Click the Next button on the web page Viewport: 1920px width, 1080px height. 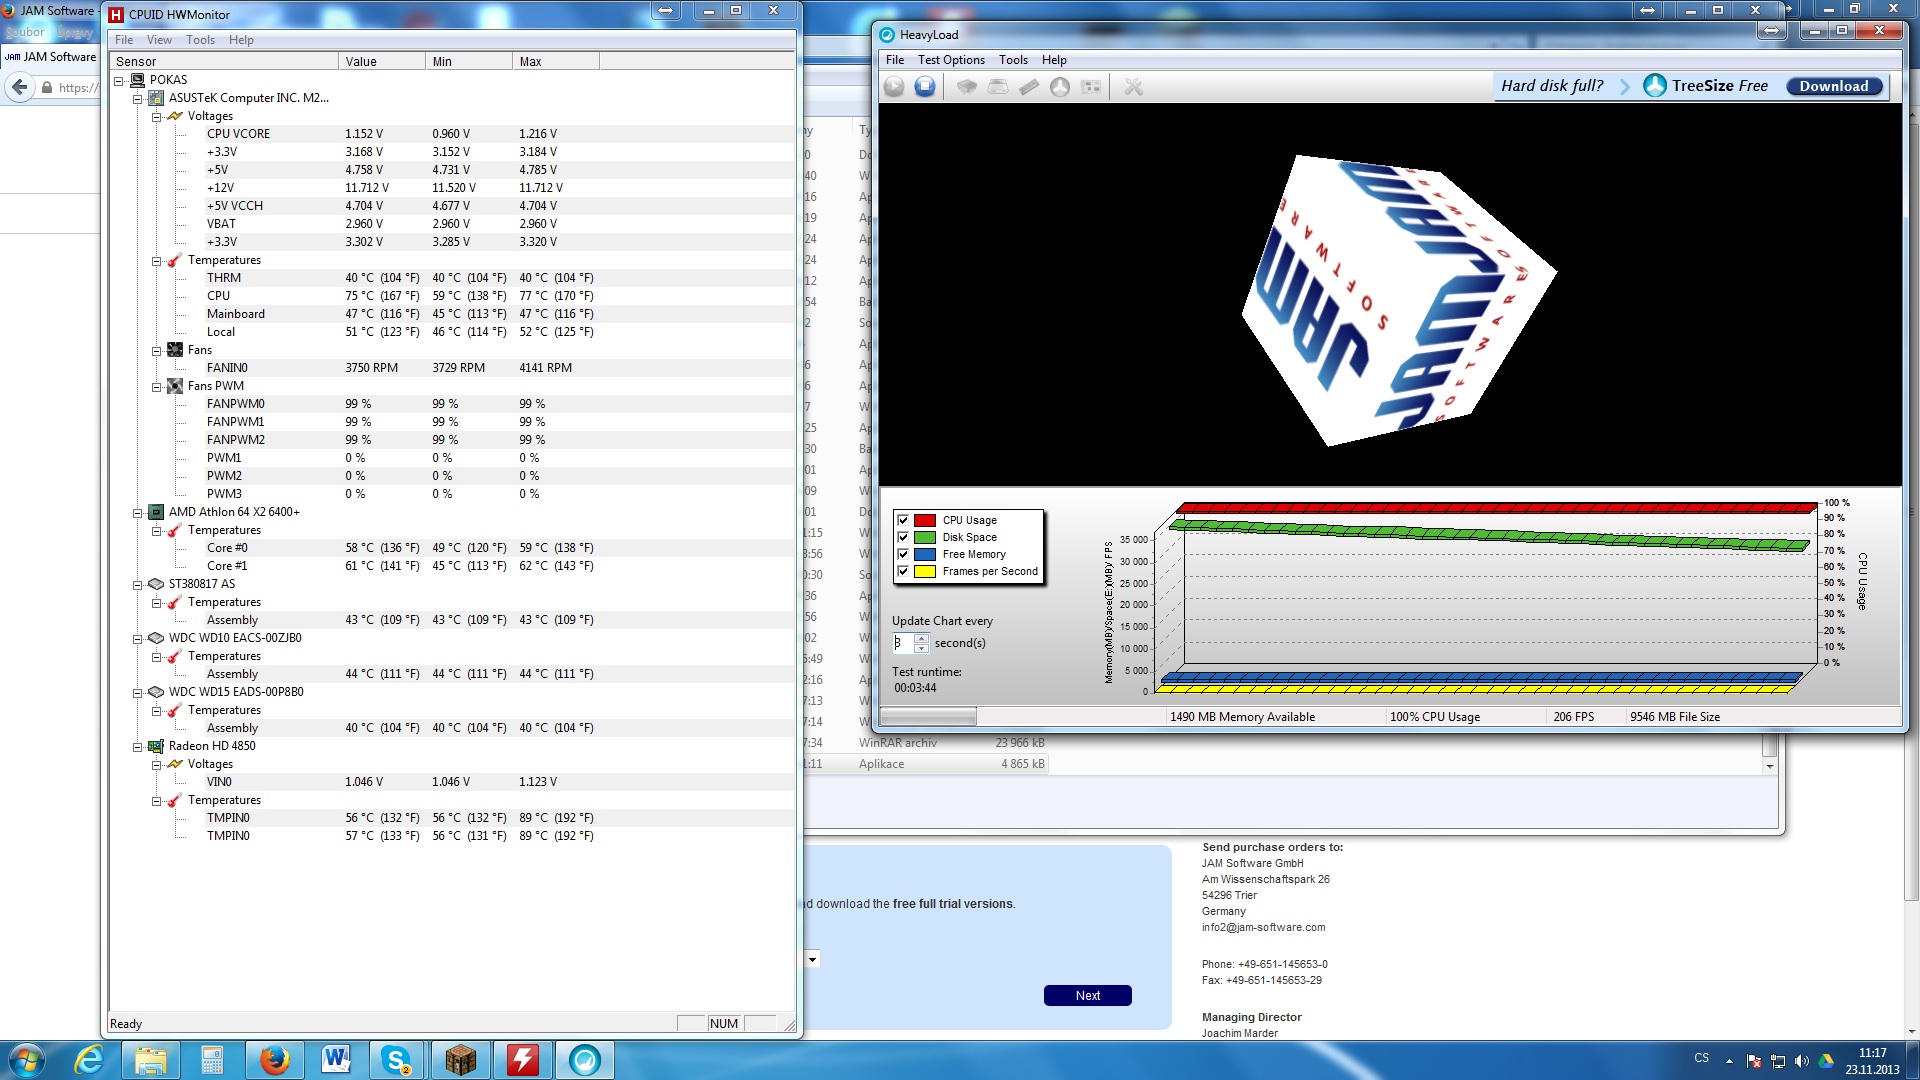pyautogui.click(x=1088, y=995)
